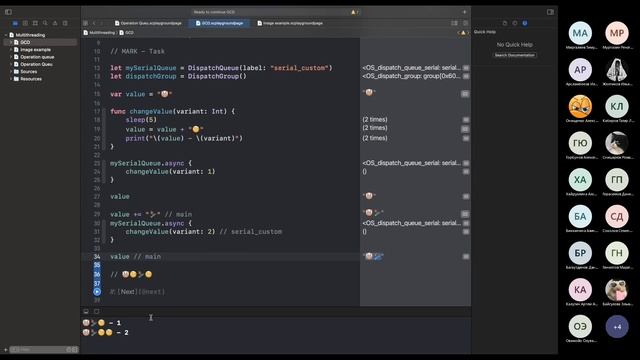The width and height of the screenshot is (640, 360).
Task: Go forward with the editor history arrow
Action: point(102,23)
